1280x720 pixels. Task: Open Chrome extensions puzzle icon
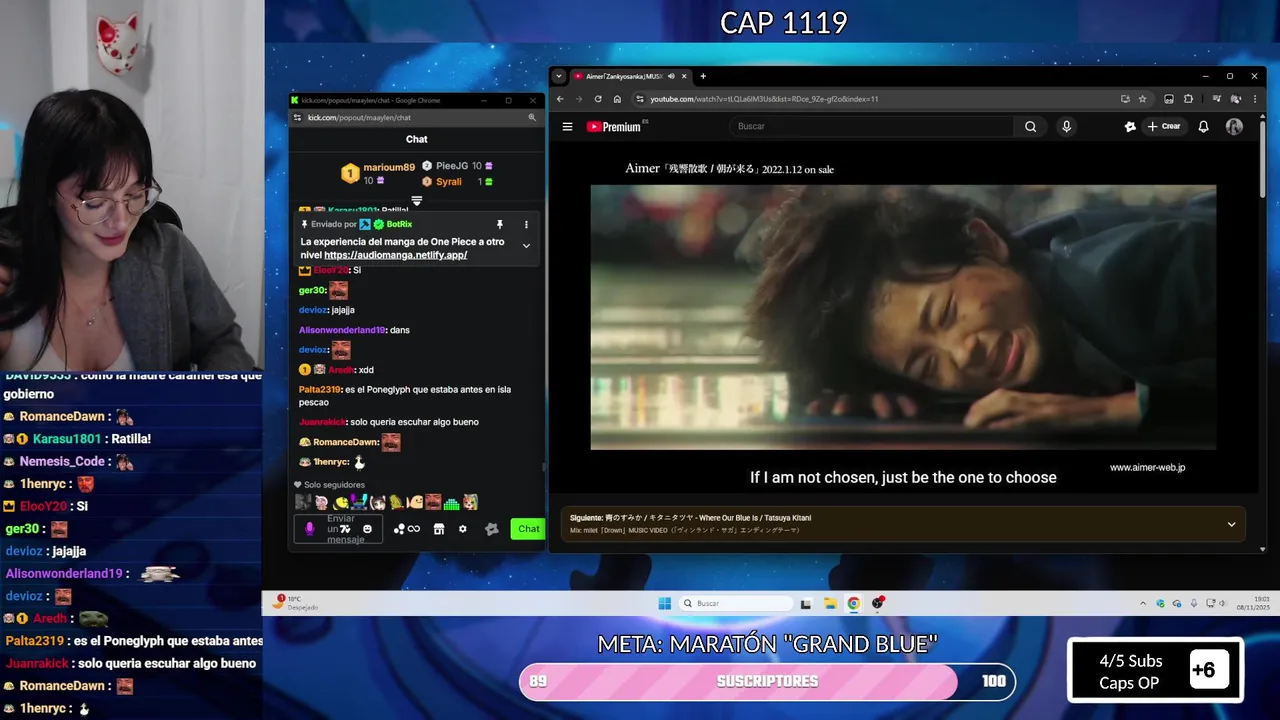(x=1188, y=99)
